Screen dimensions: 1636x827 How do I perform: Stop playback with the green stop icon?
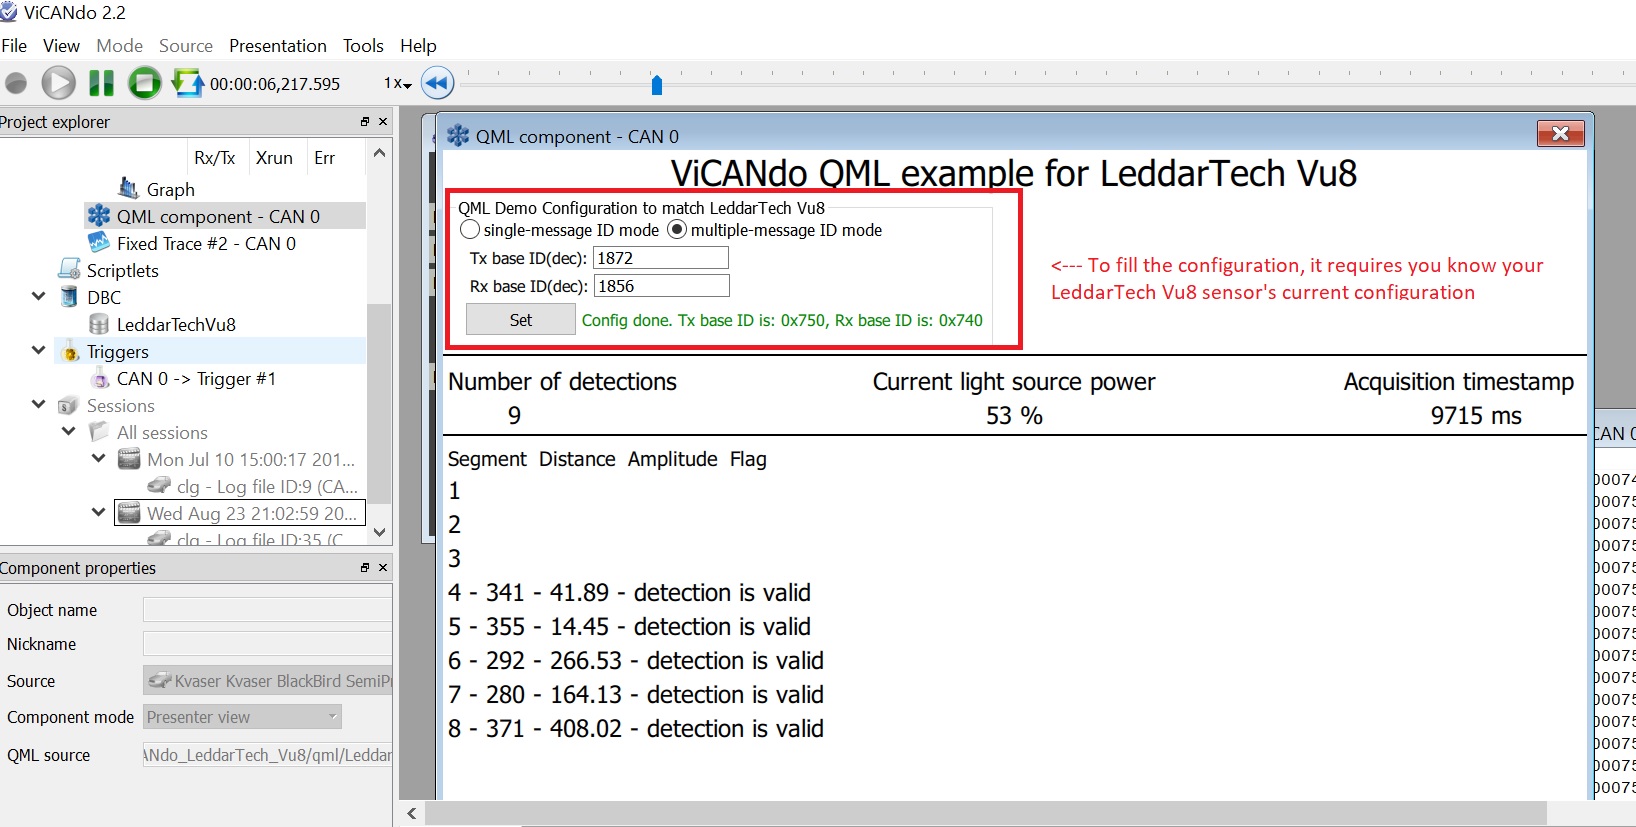point(145,83)
